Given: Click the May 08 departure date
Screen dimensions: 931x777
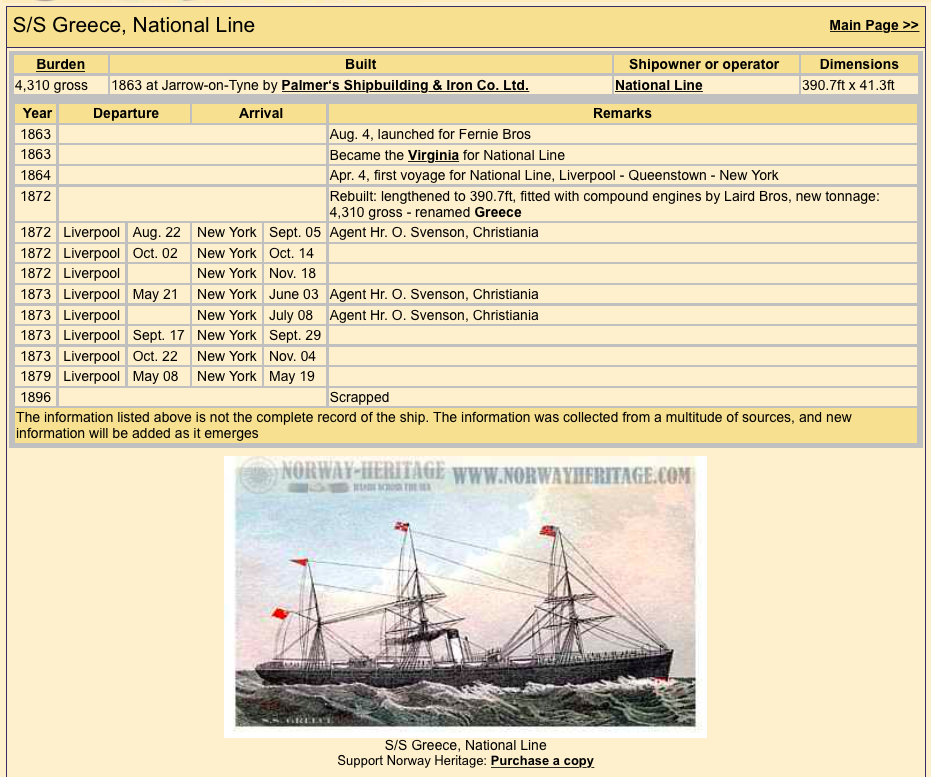Looking at the screenshot, I should pos(155,376).
